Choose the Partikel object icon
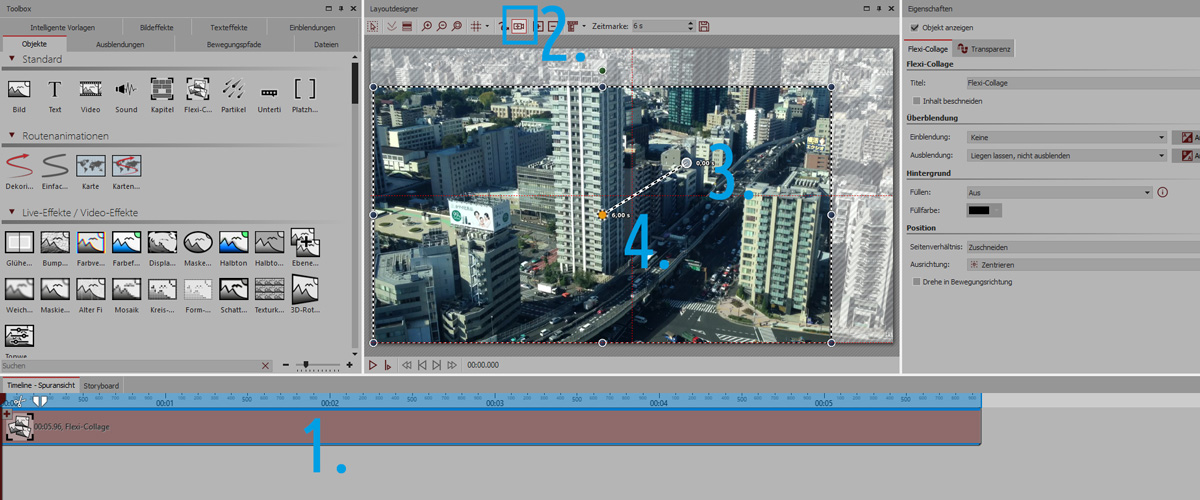The image size is (1200, 500). (233, 91)
